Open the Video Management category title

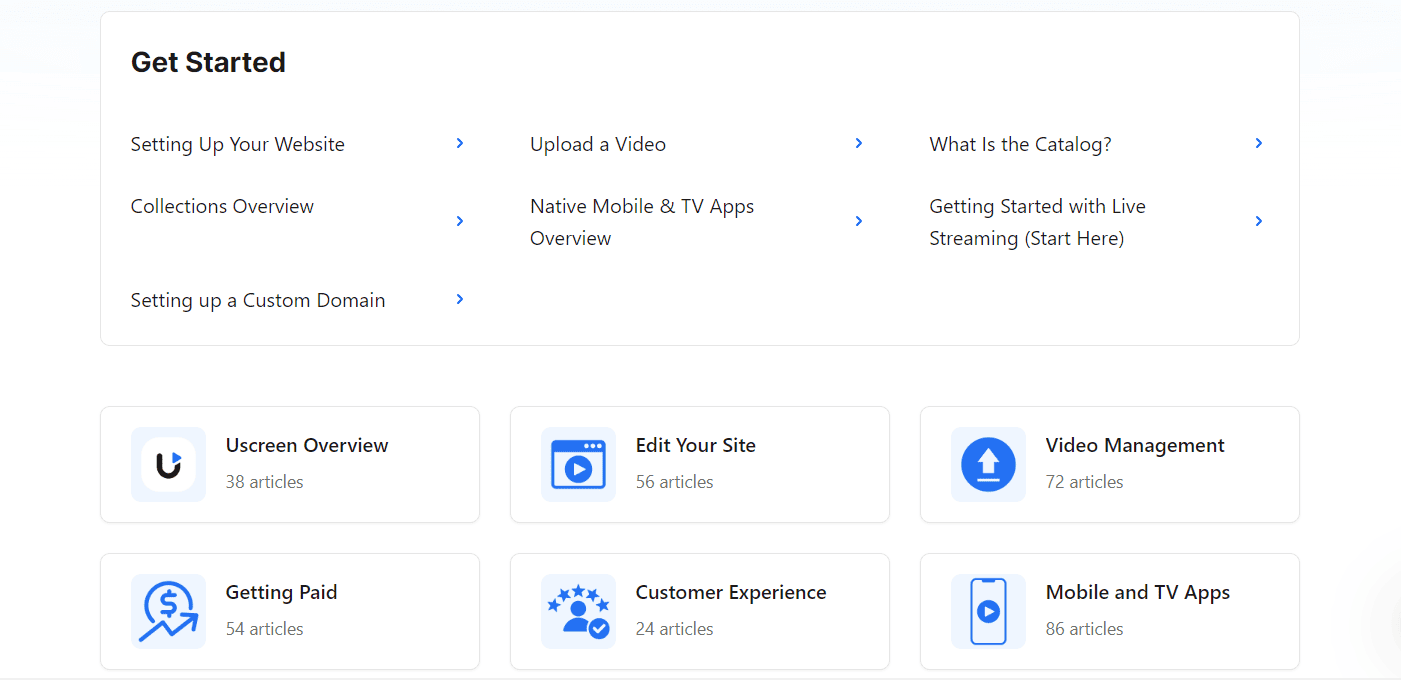[1135, 446]
